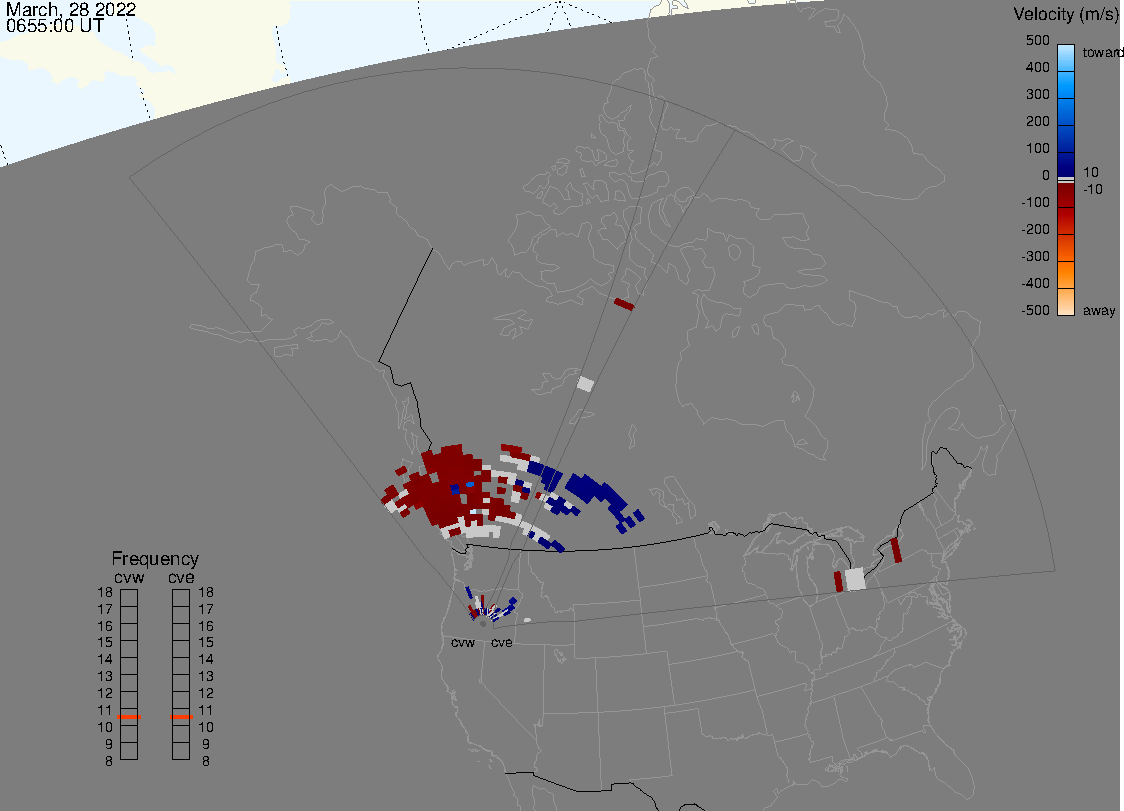Click the light grey box near the Great Lakes
The width and height of the screenshot is (1124, 811).
[x=854, y=579]
